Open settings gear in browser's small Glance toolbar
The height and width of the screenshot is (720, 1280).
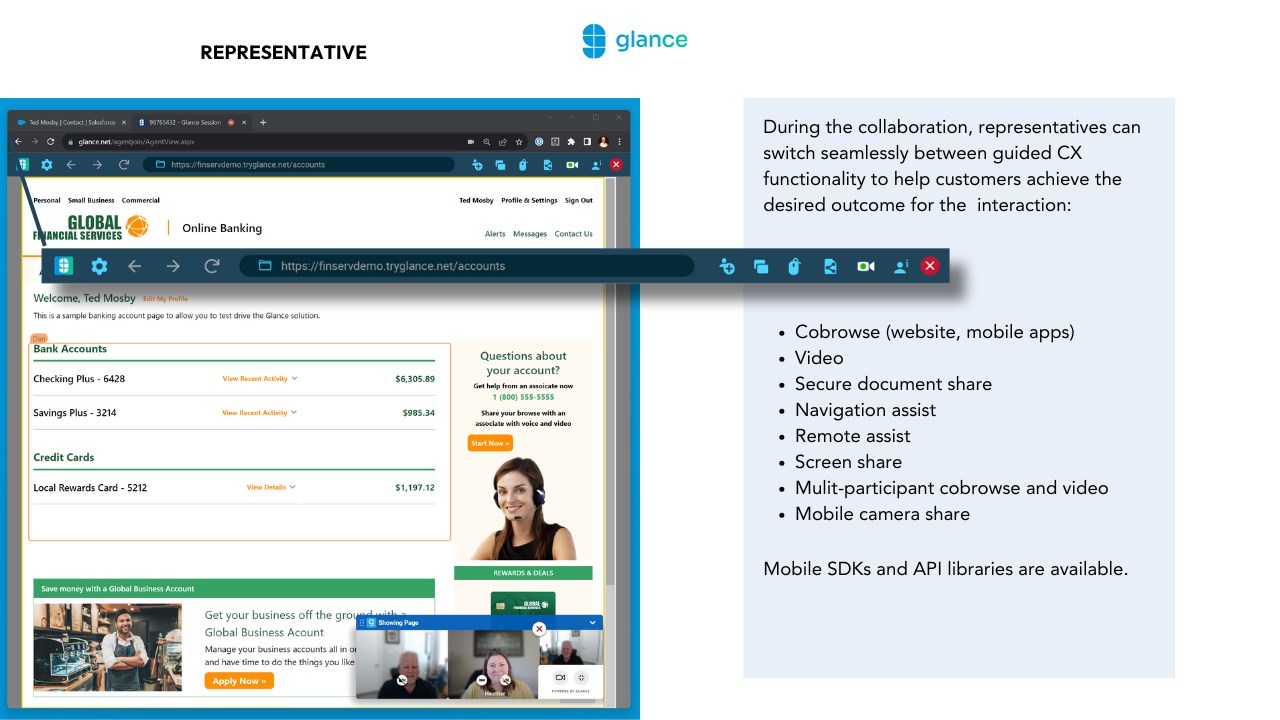point(46,165)
